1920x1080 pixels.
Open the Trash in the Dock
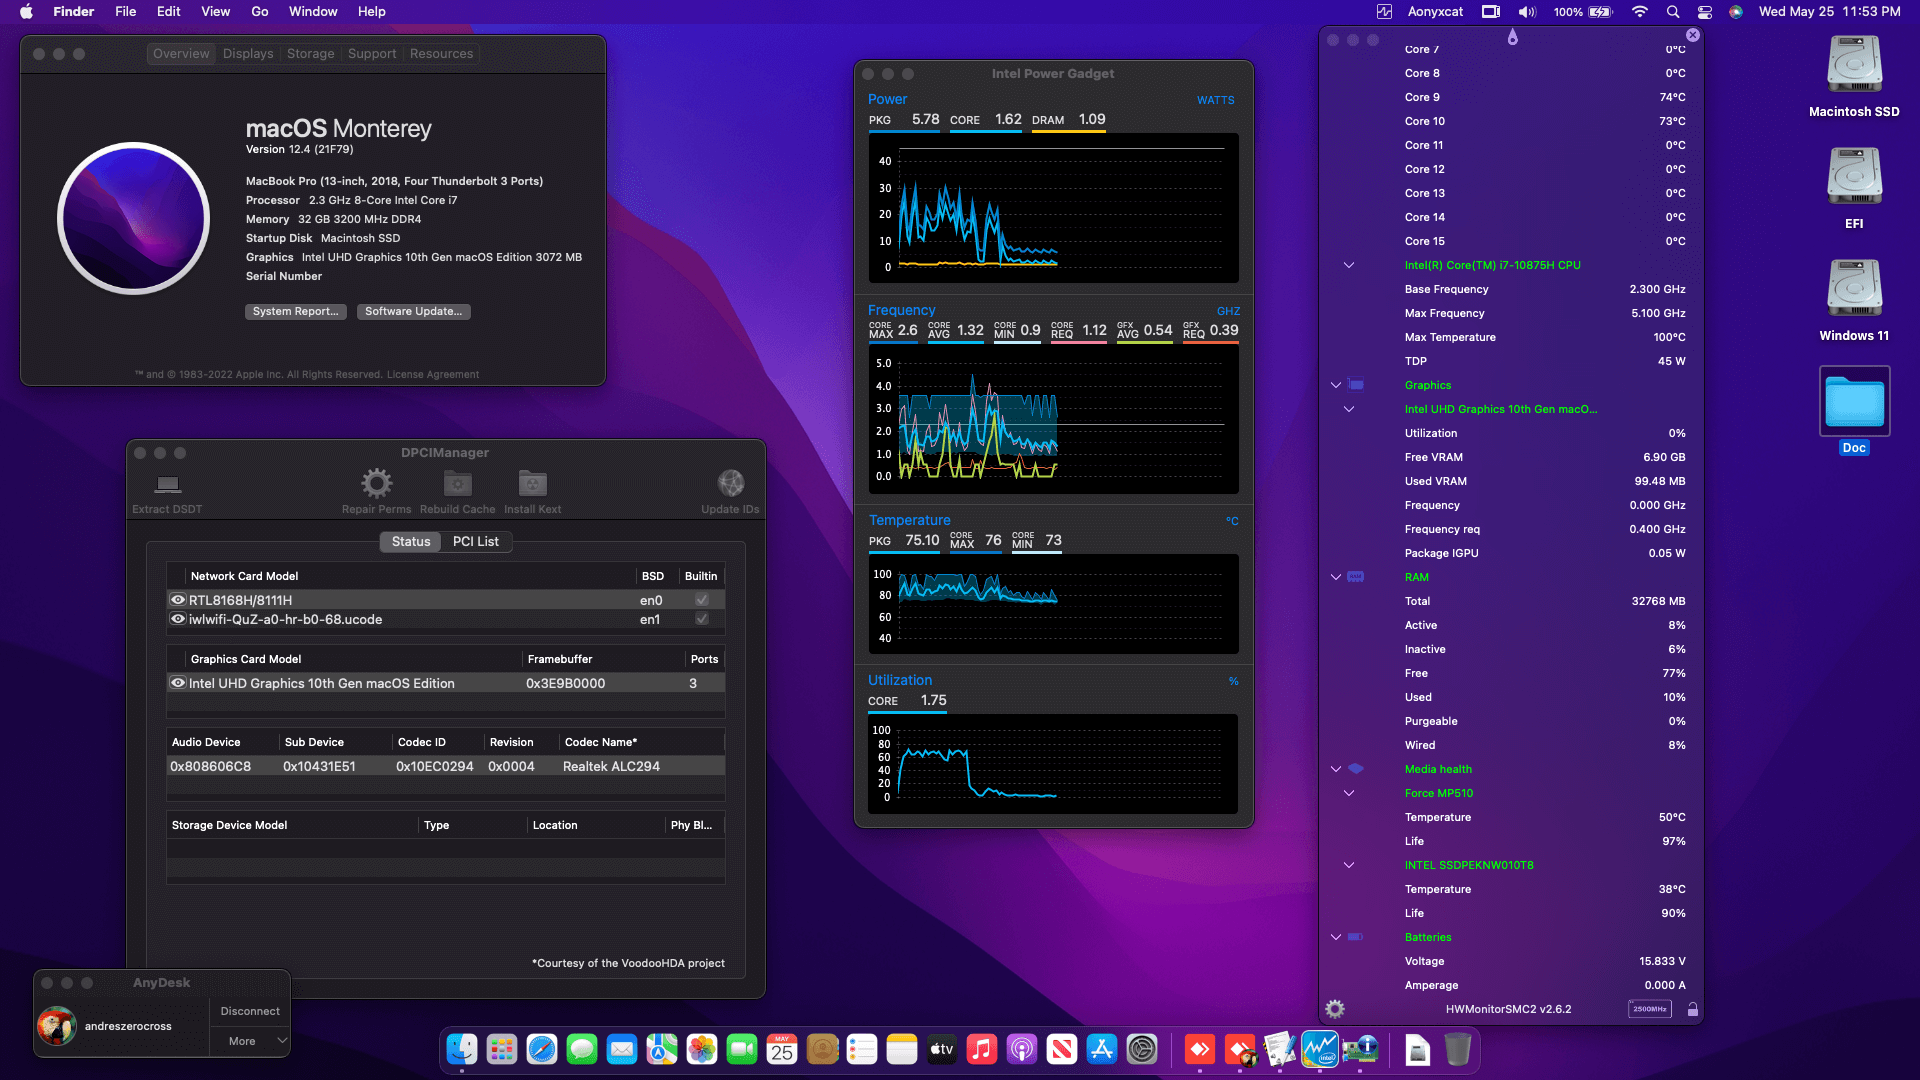(1458, 1049)
